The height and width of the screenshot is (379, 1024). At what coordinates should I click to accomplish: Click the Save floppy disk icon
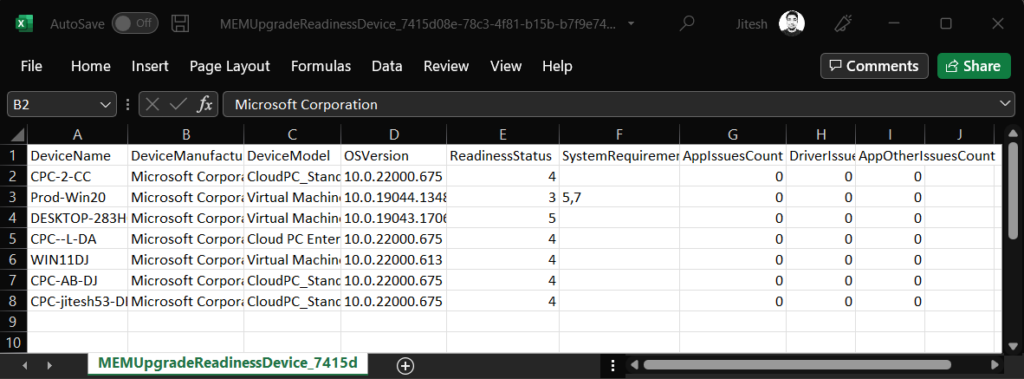(x=180, y=24)
